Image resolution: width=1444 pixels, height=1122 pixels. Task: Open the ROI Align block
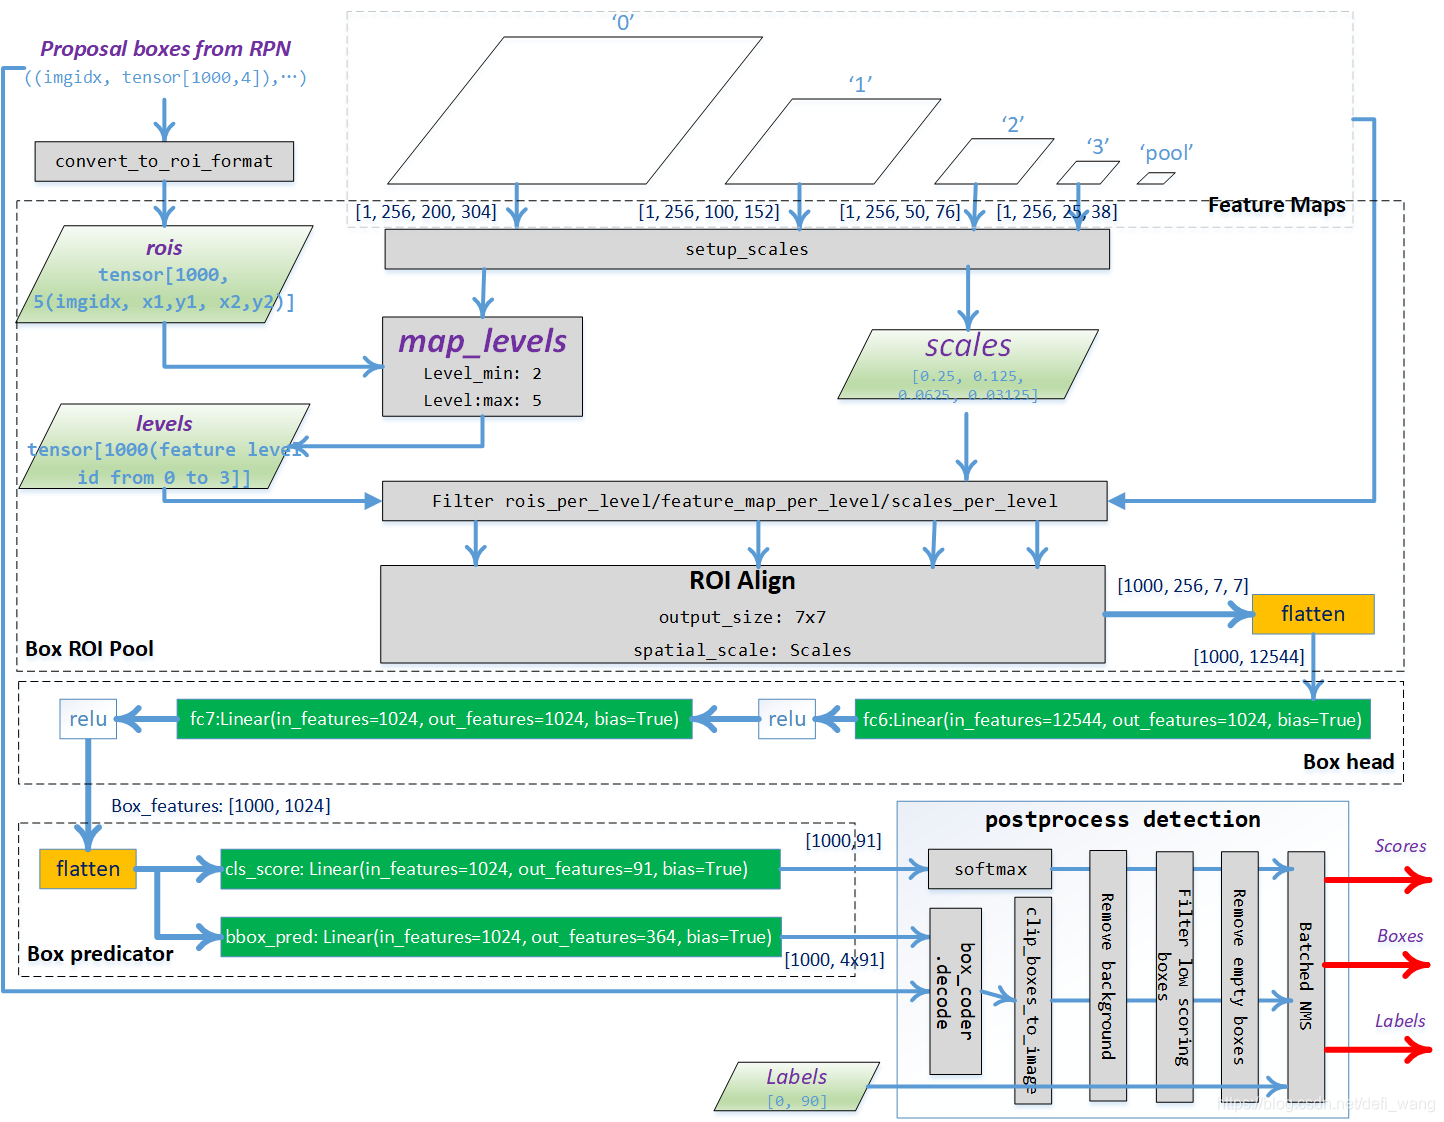(741, 614)
